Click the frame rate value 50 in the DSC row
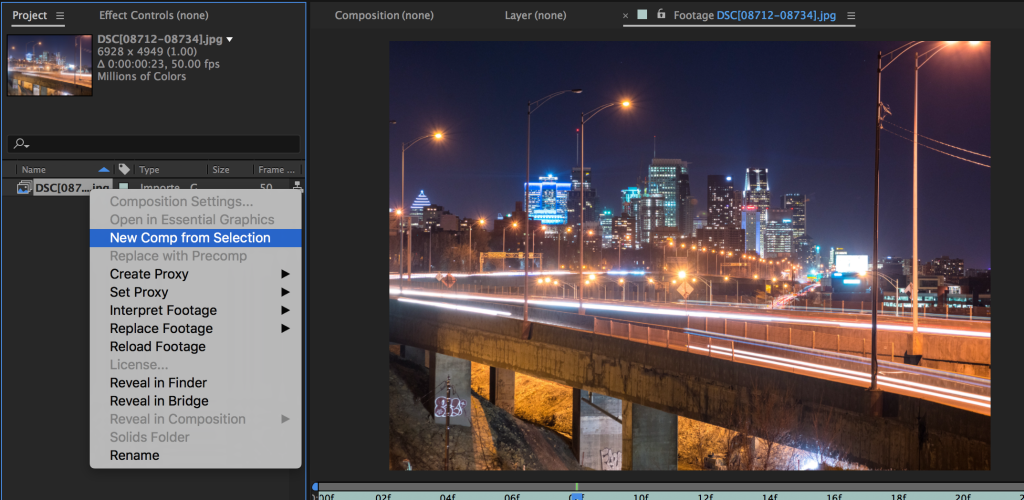 pyautogui.click(x=266, y=188)
